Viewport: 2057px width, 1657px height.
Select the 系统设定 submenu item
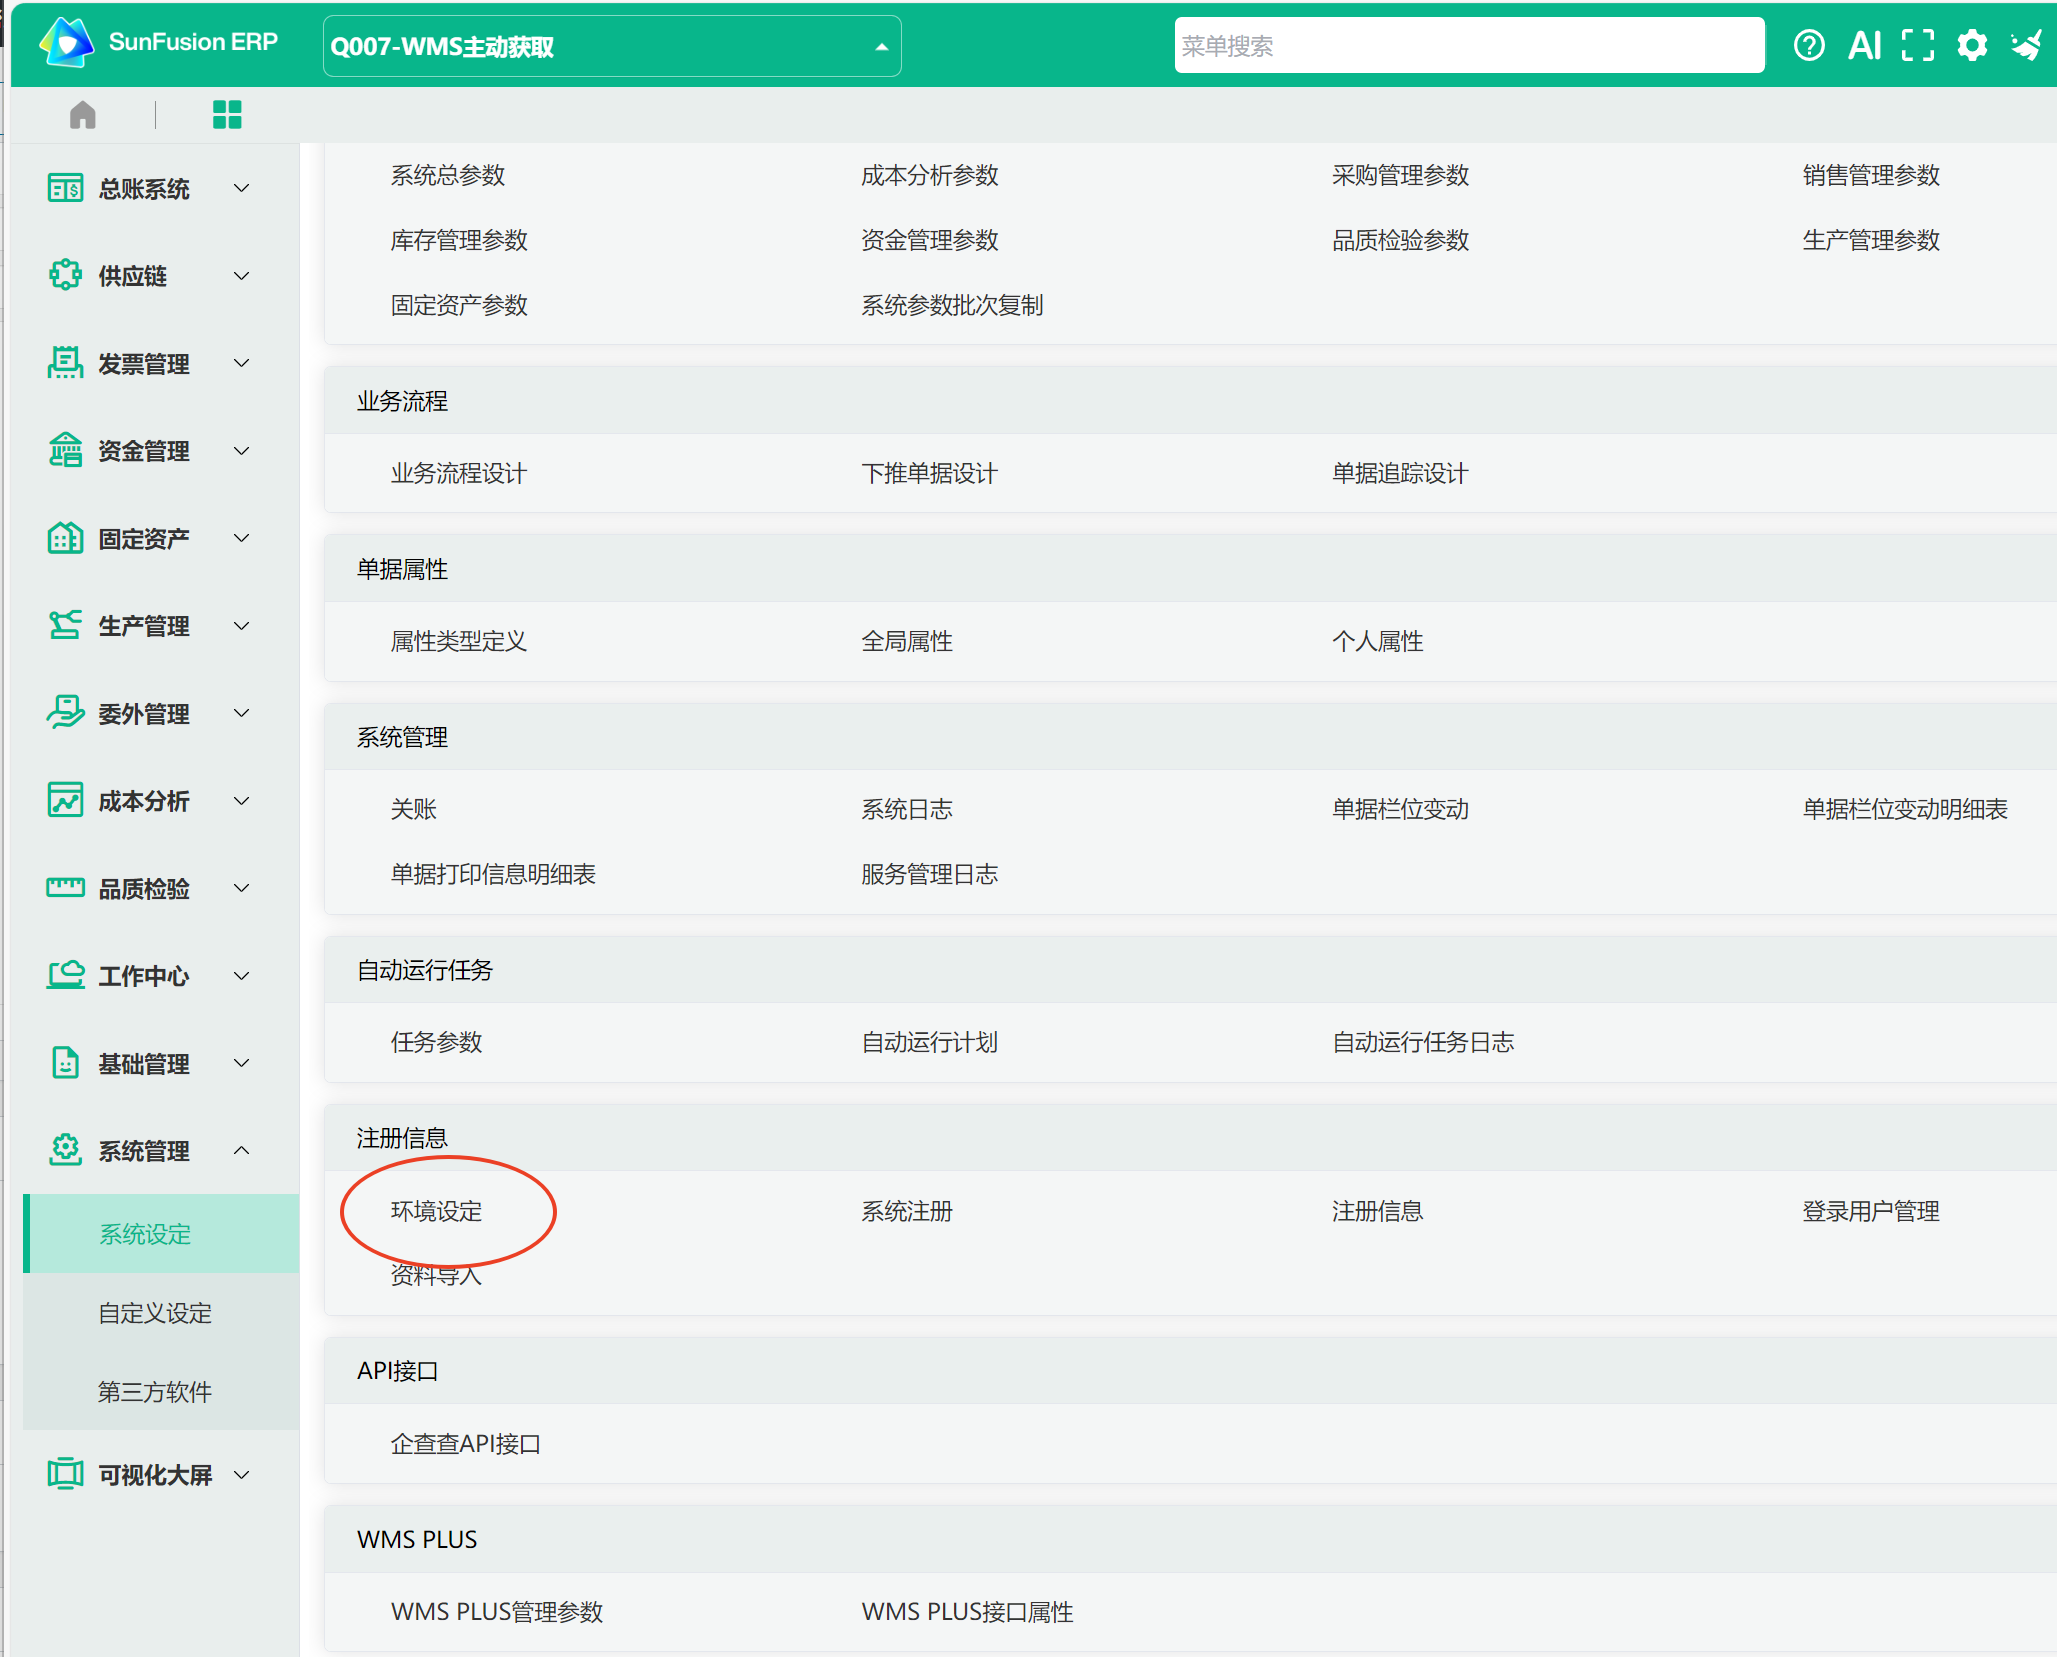pos(161,1234)
